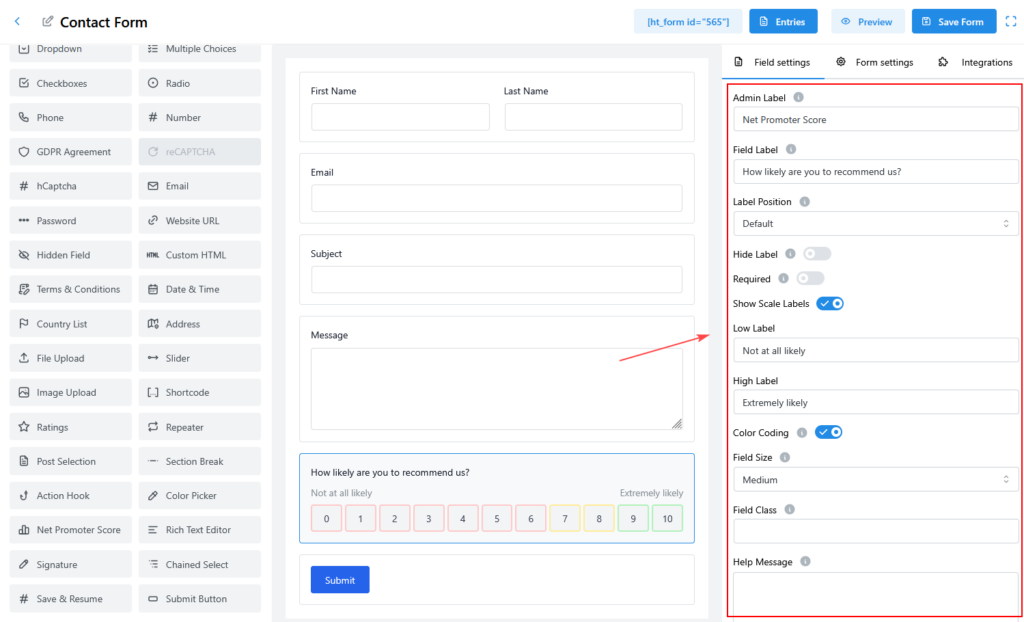The width and height of the screenshot is (1024, 622).
Task: Add the File Upload field
Action: point(70,358)
